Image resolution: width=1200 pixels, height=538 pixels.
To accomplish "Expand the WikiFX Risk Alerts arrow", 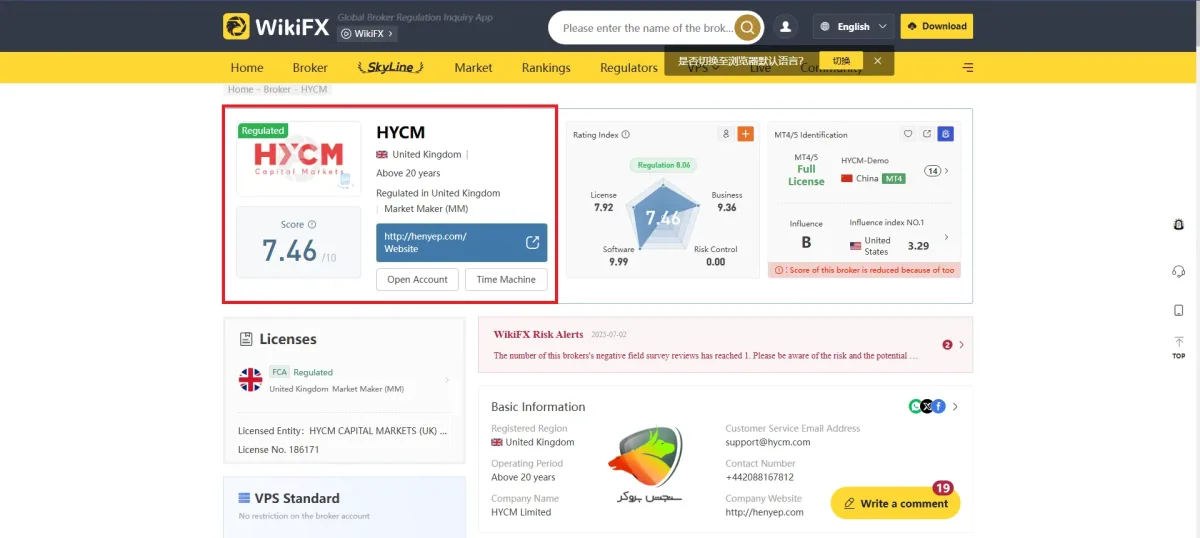I will [x=961, y=345].
